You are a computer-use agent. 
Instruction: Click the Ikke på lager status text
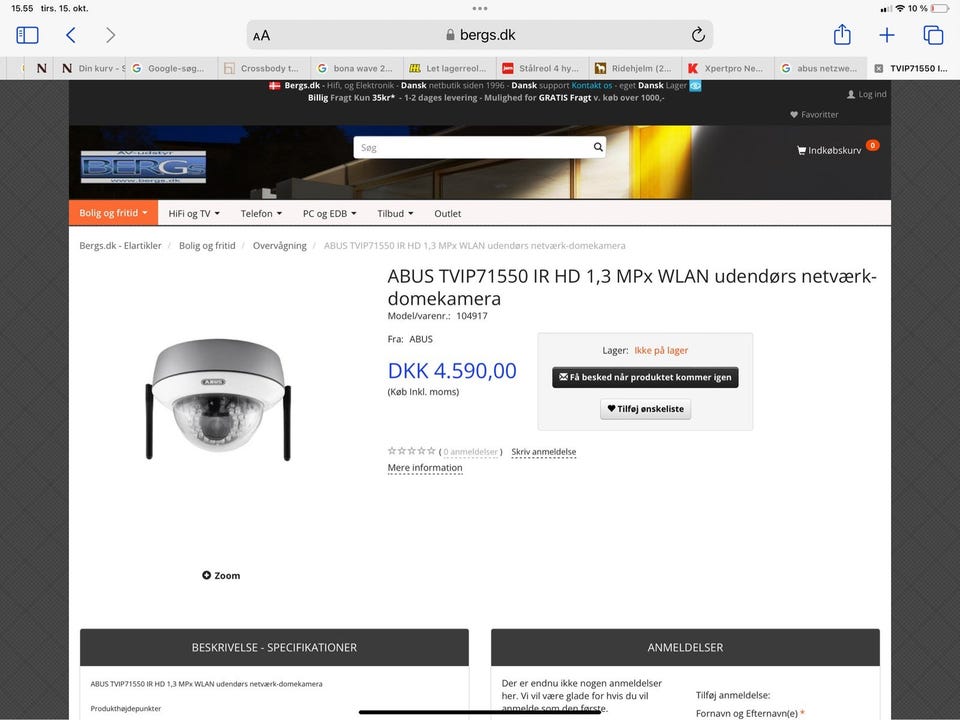(x=661, y=350)
